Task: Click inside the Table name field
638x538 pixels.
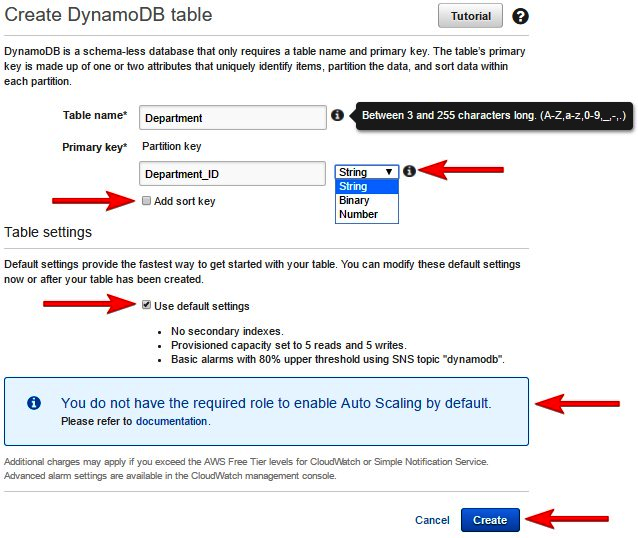Action: 233,118
